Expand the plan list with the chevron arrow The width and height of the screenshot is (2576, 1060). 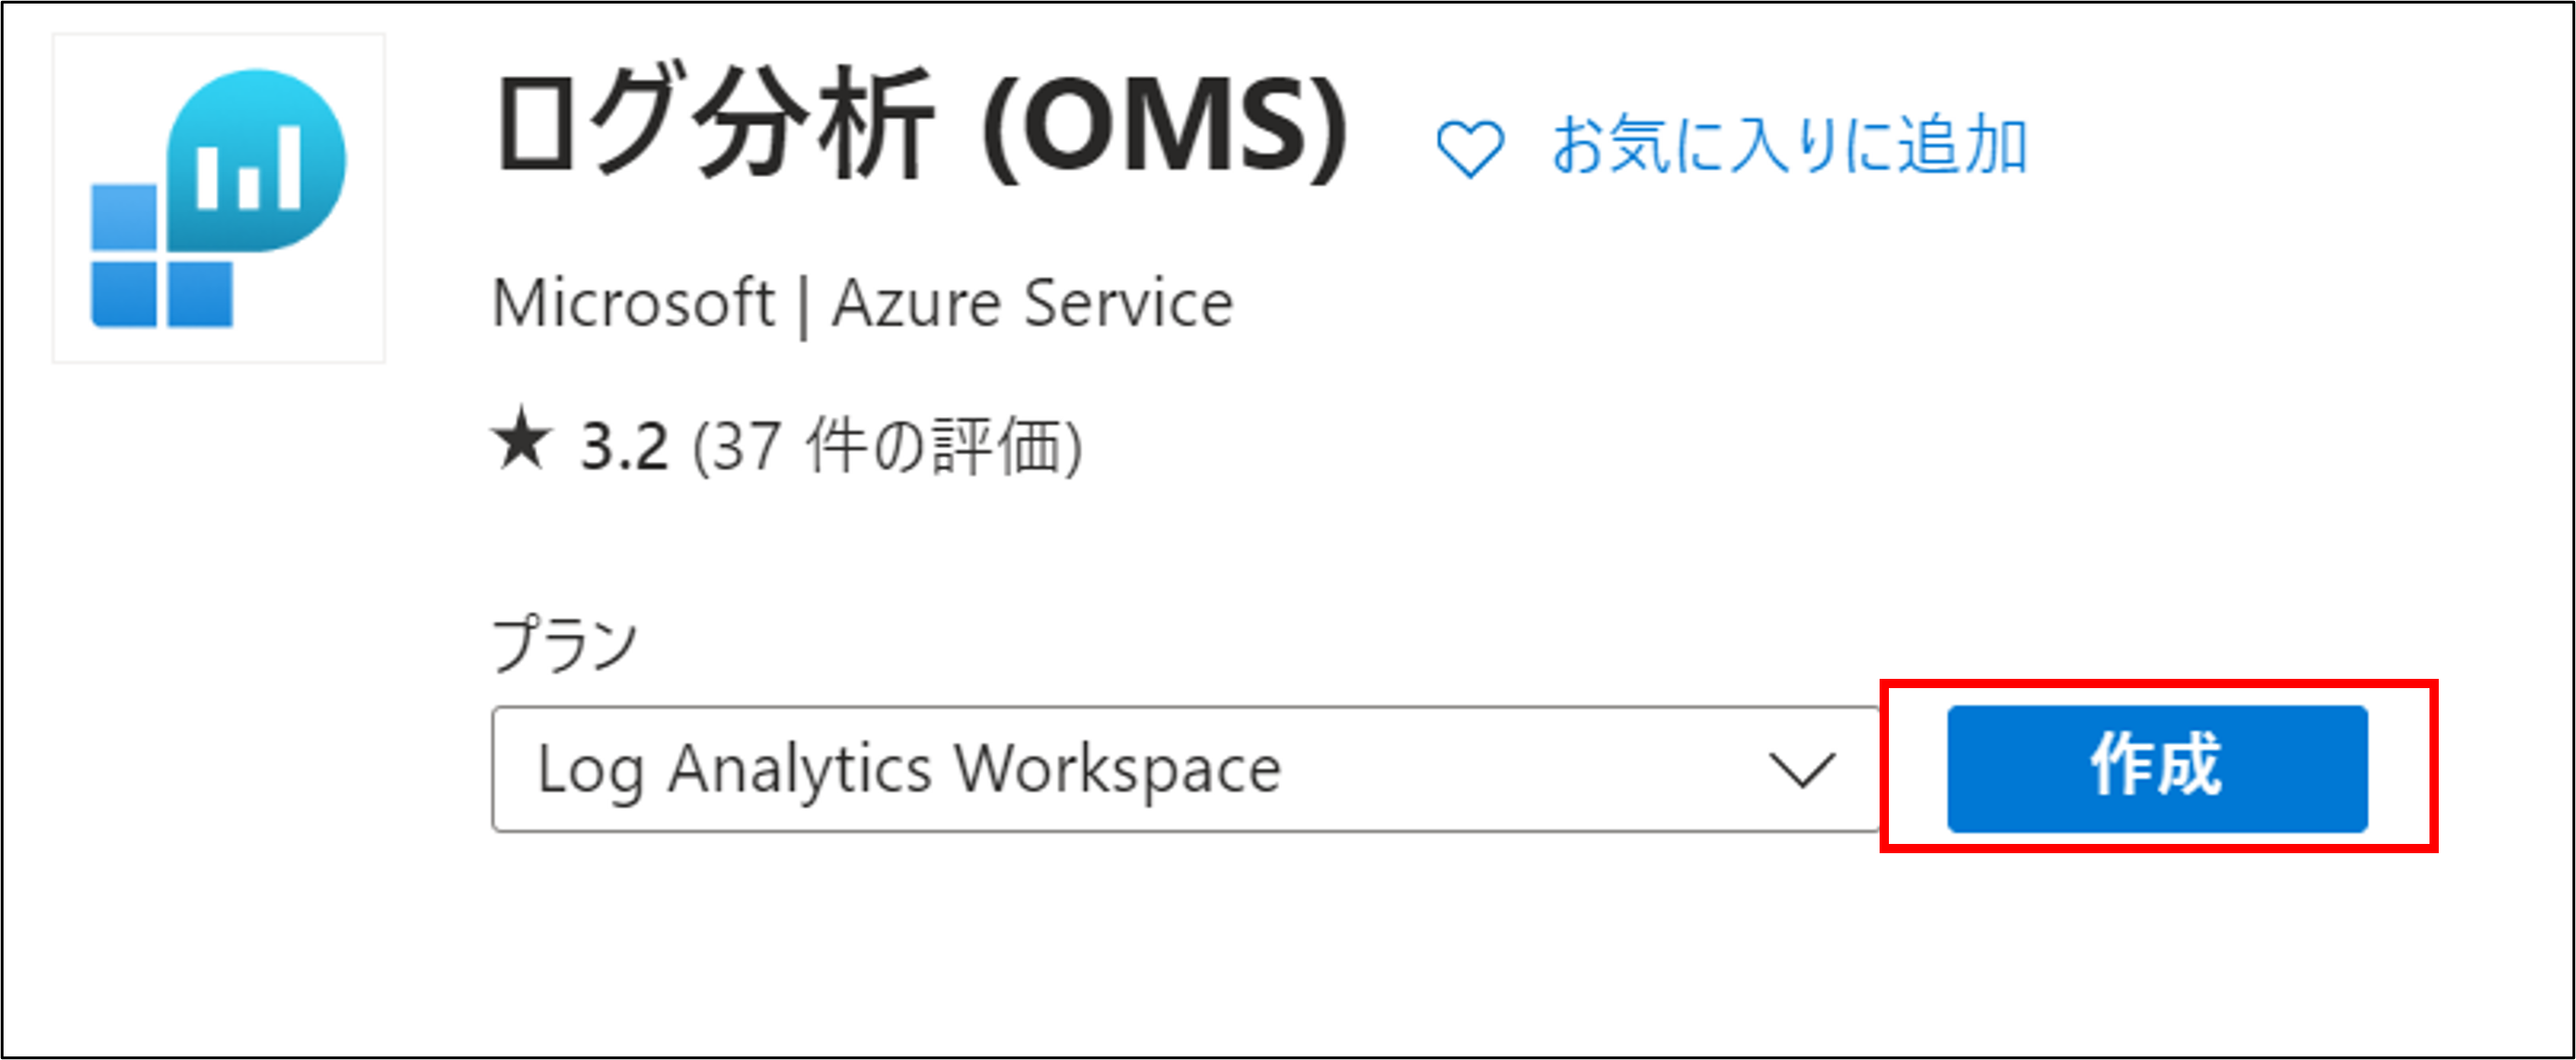[1801, 770]
